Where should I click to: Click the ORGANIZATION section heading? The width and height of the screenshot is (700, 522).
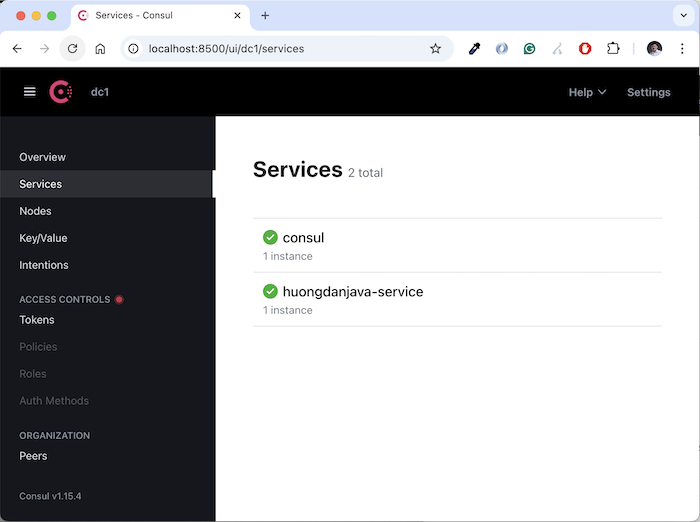54,436
